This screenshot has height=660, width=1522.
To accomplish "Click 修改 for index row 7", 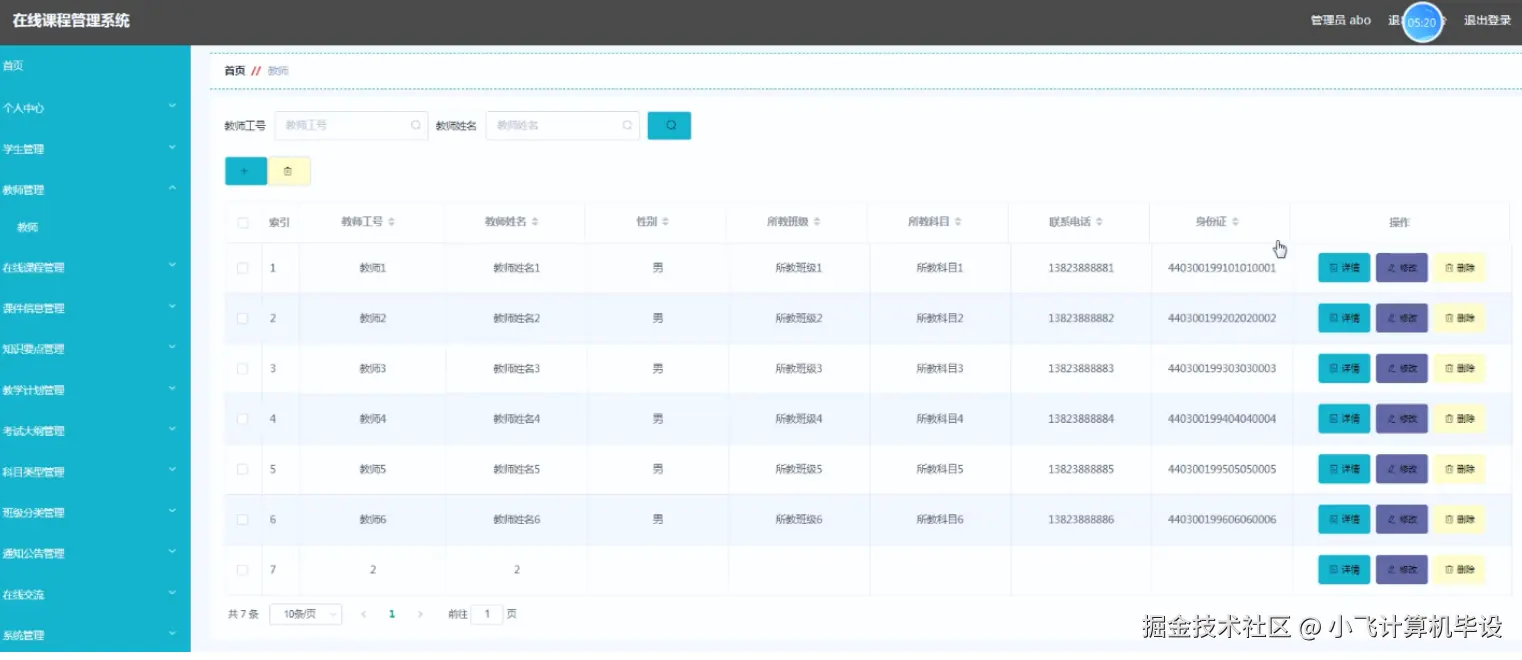I will [x=1402, y=569].
